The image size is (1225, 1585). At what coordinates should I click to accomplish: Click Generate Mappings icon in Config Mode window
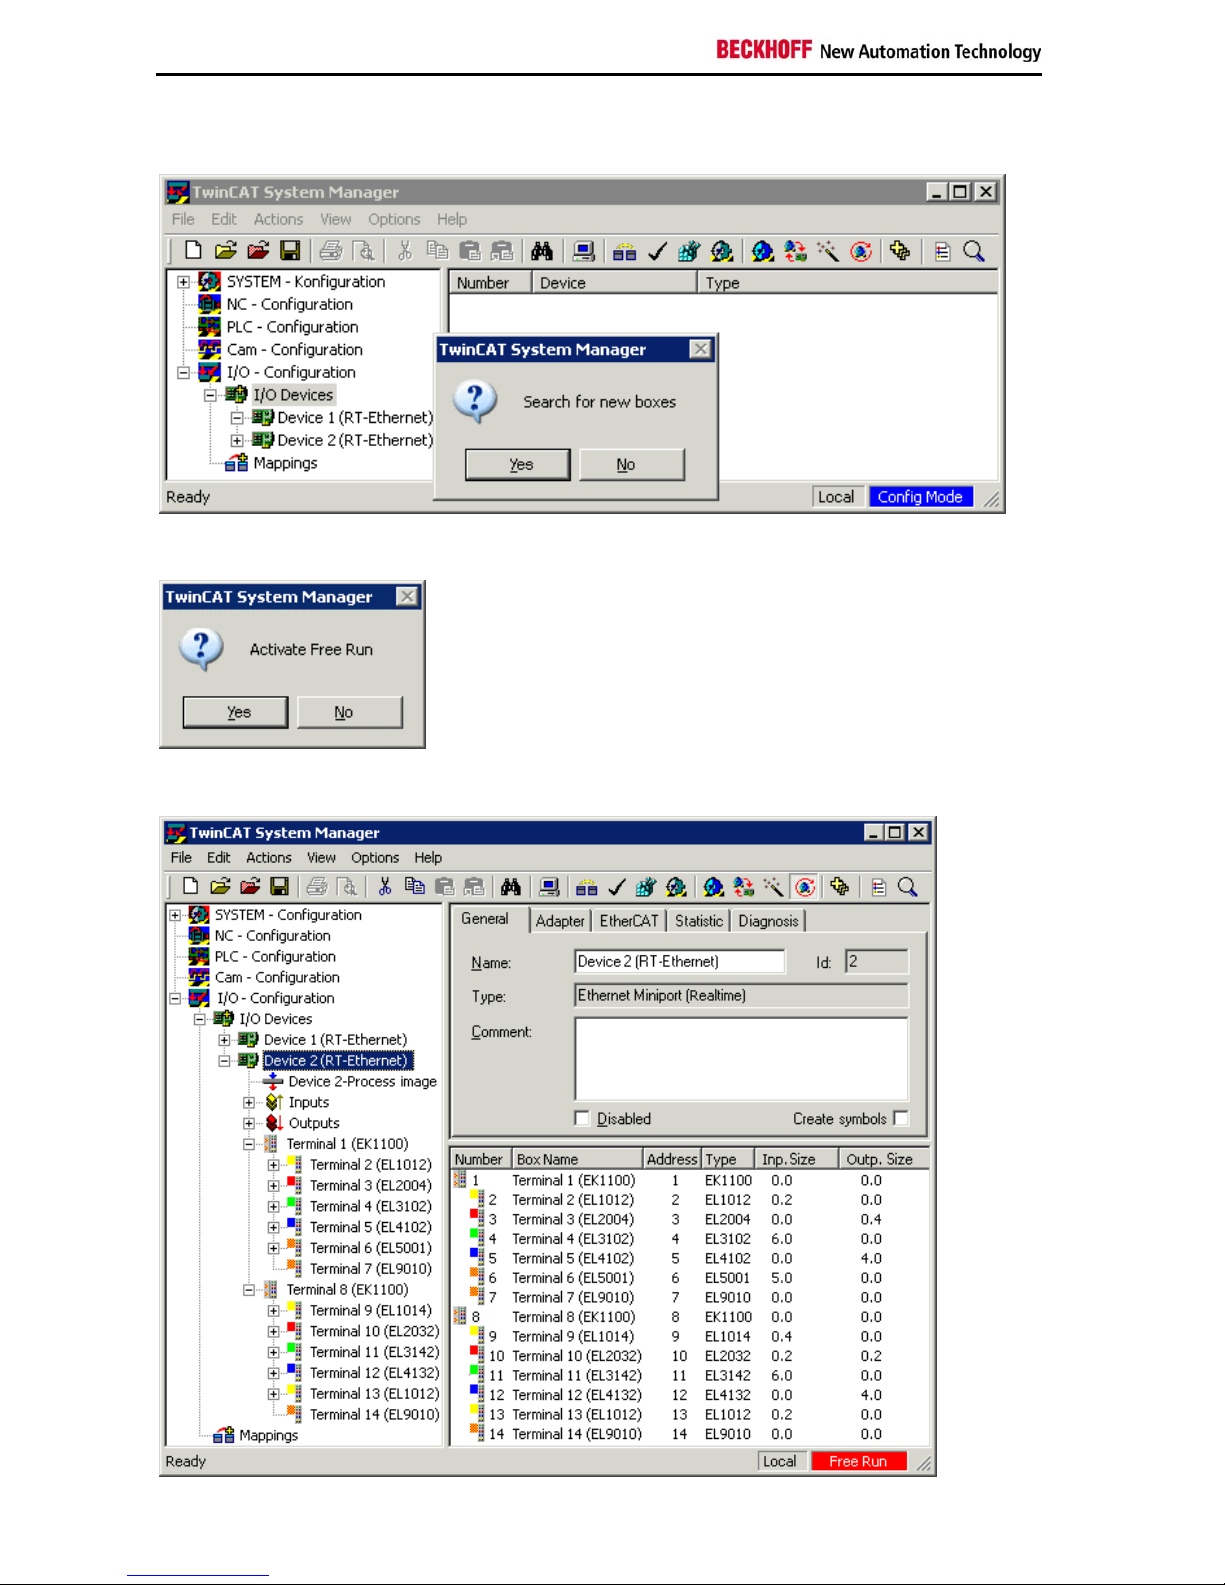click(625, 251)
